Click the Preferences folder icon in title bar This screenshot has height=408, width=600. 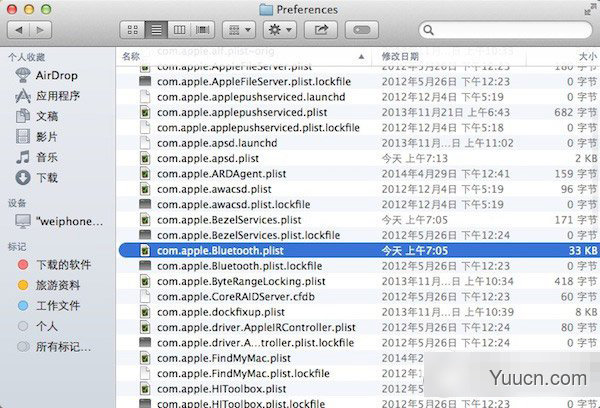[x=266, y=10]
